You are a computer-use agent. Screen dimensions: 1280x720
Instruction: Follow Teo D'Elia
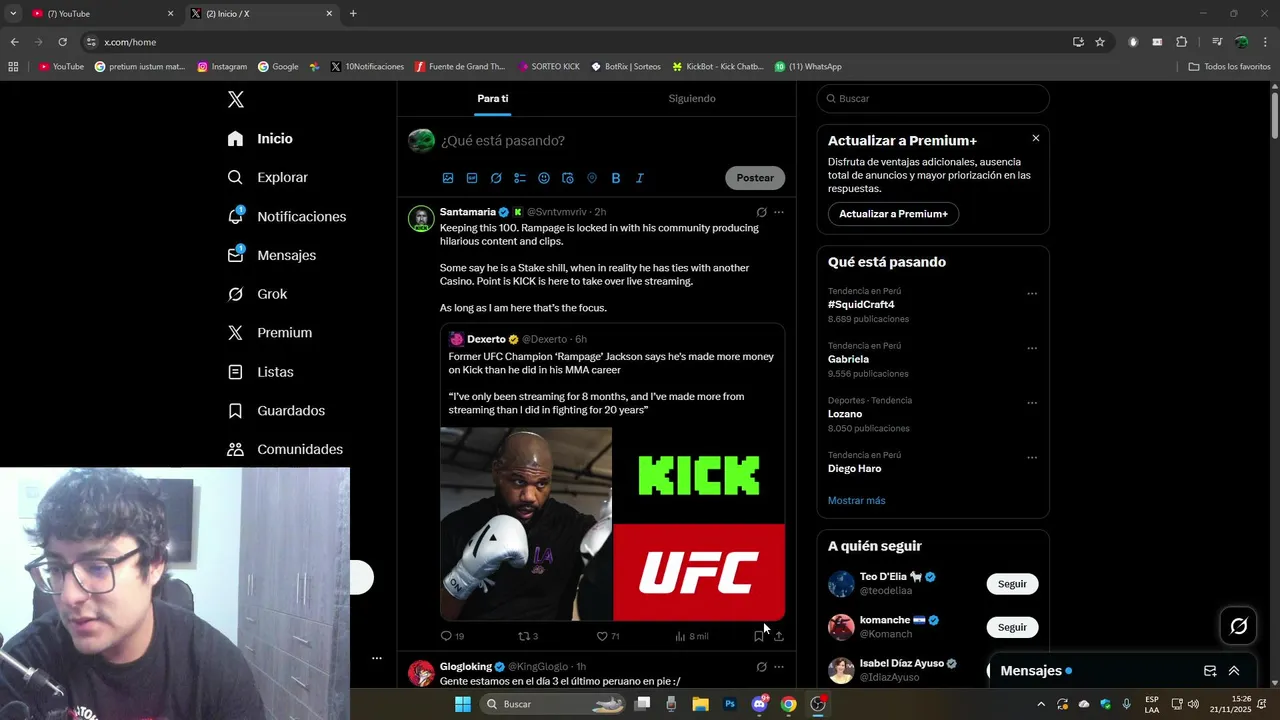(x=1012, y=584)
